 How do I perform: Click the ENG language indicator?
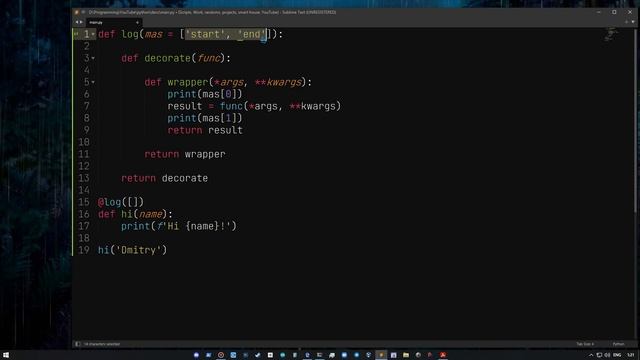617,355
